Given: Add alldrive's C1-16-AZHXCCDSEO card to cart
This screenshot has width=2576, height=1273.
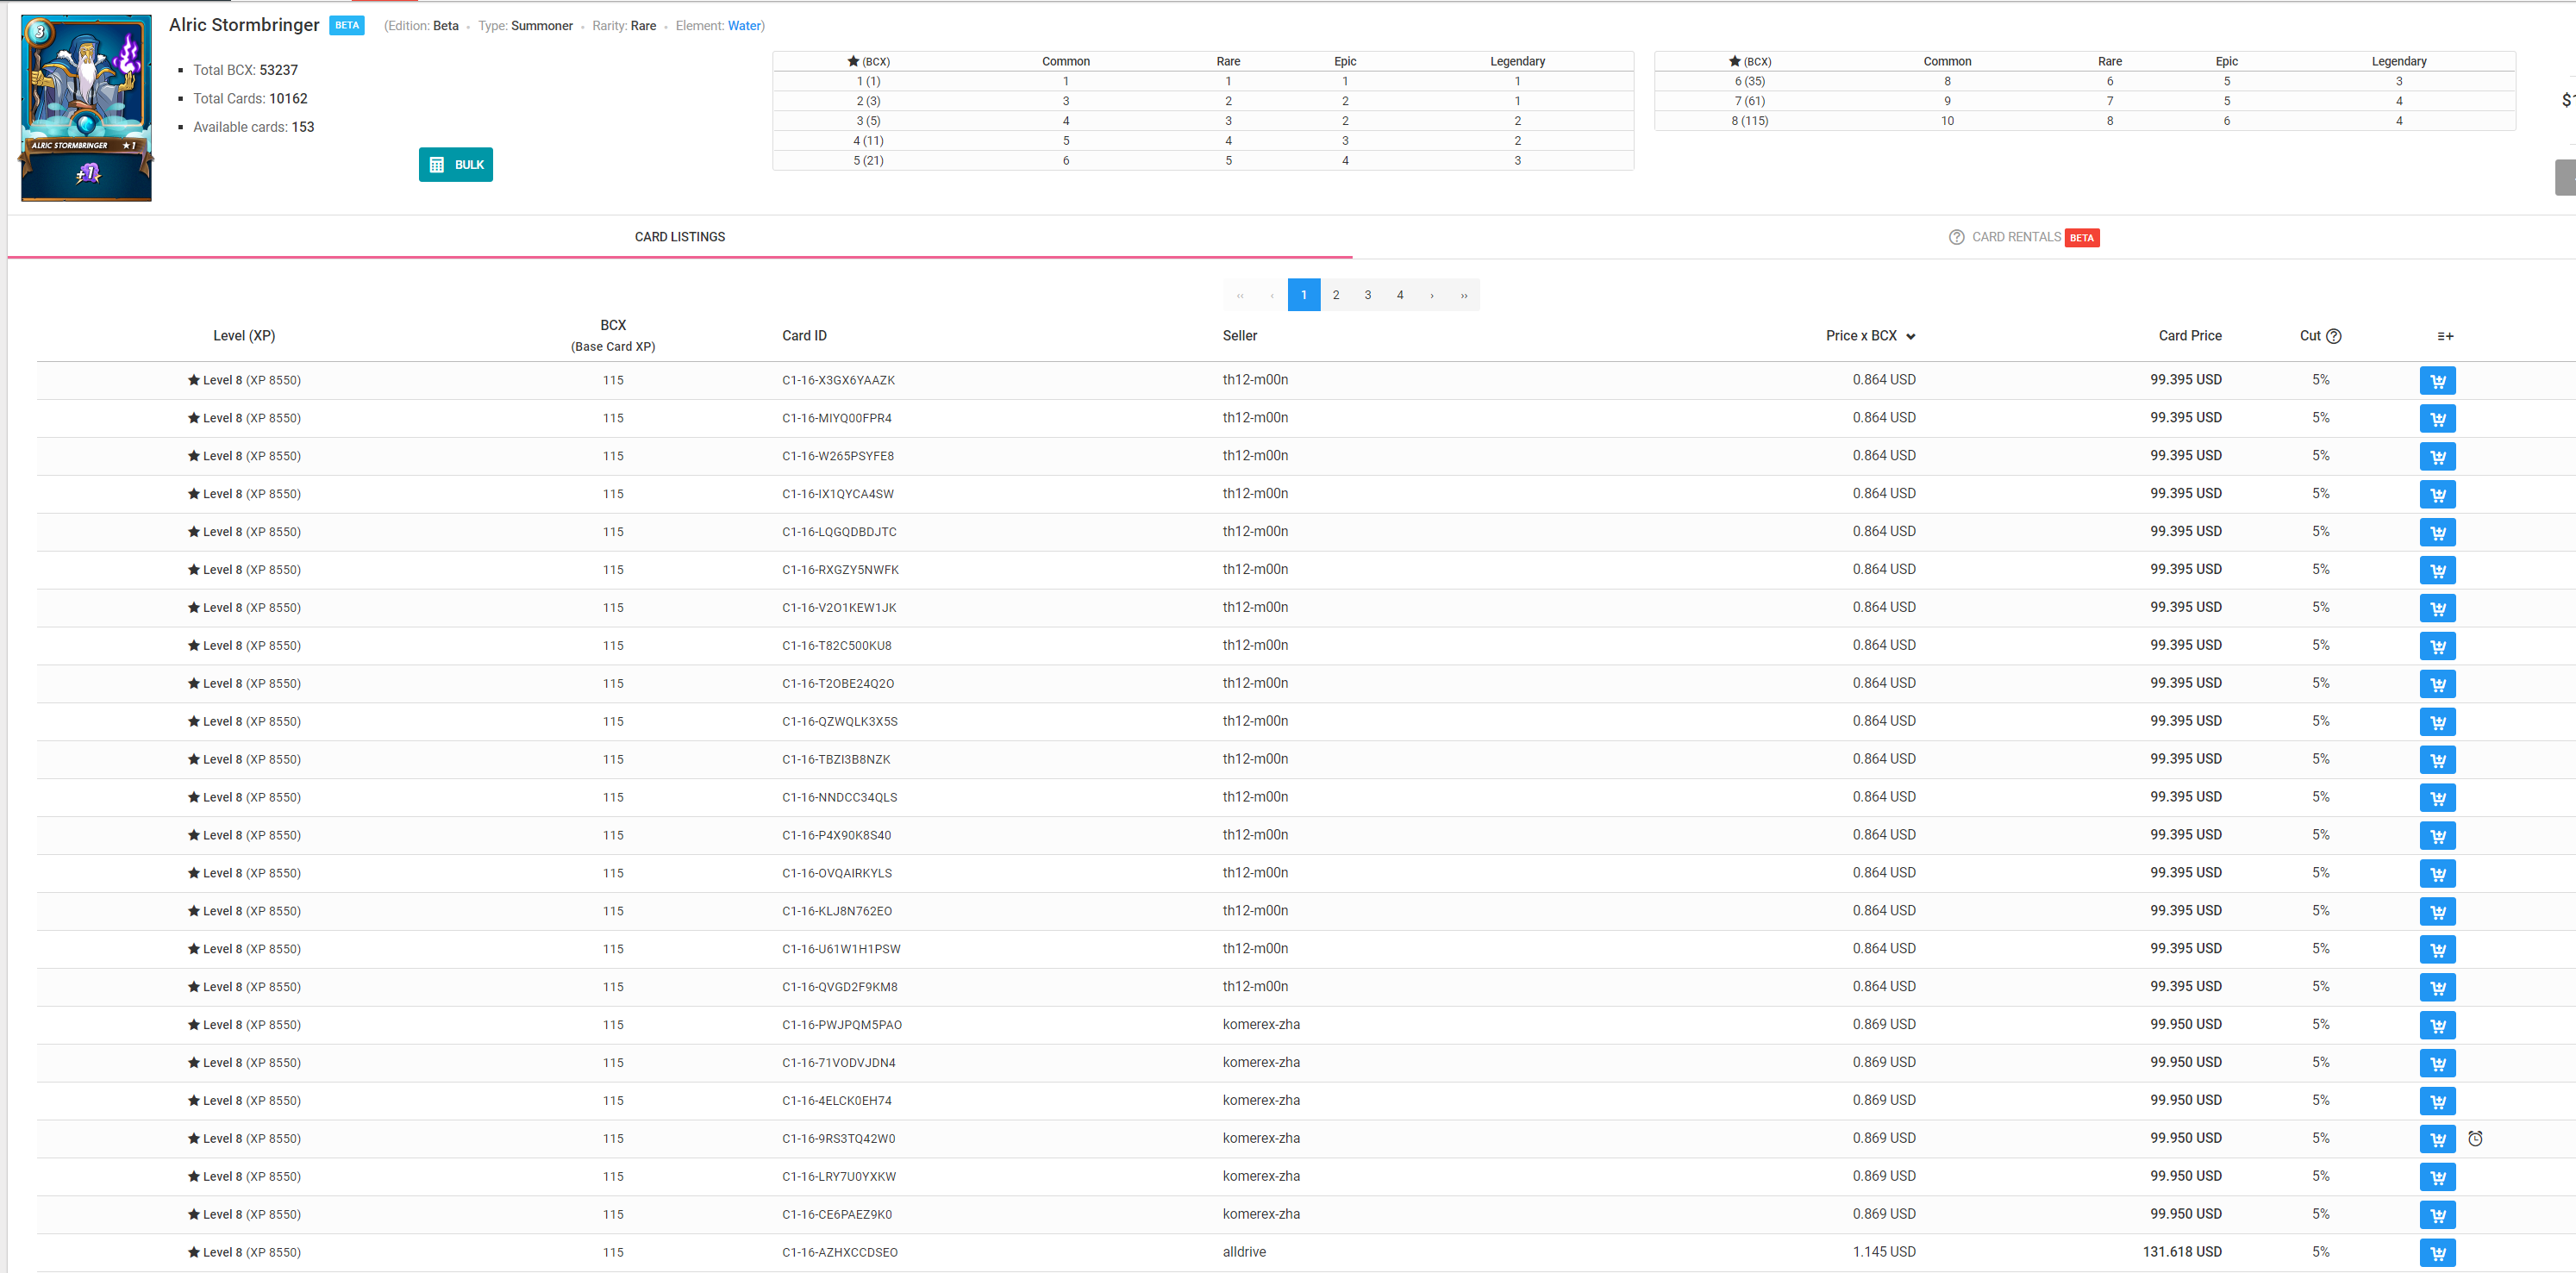Looking at the screenshot, I should point(2437,1253).
